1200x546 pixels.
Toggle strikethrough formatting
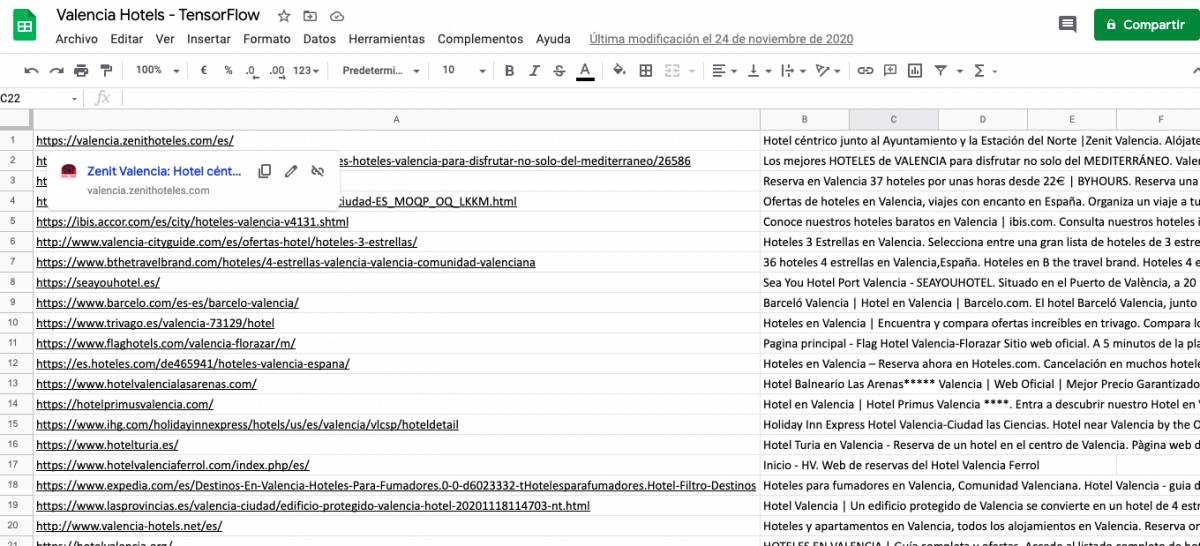pos(559,71)
